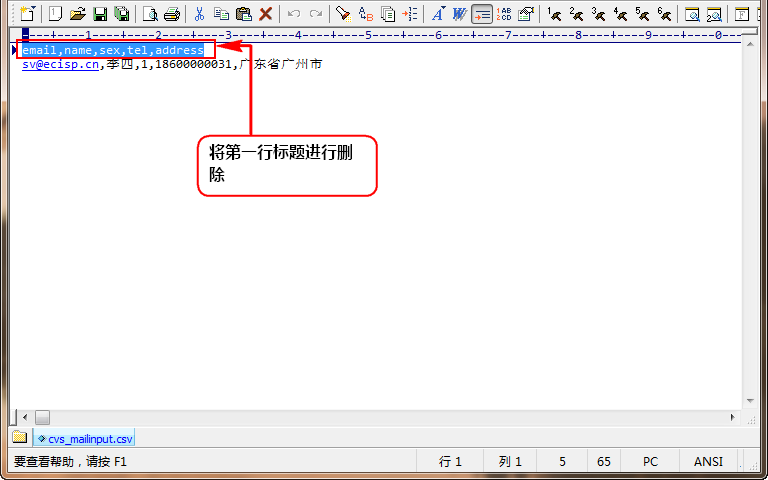Screen dimensions: 768x480
Task: Expand the new document dropdown icon
Action: (28, 14)
